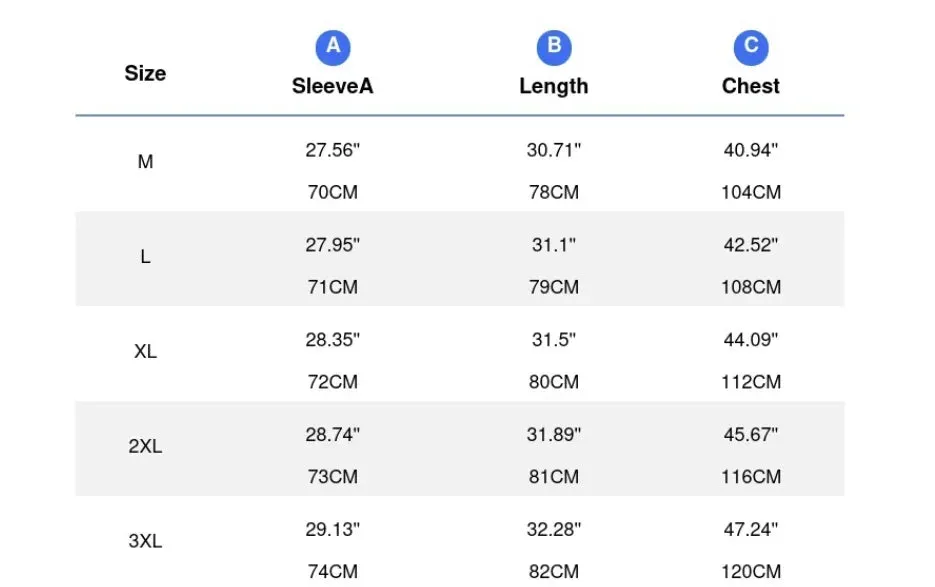The height and width of the screenshot is (587, 935).
Task: Click the 112CM chest value for XL
Action: (751, 382)
